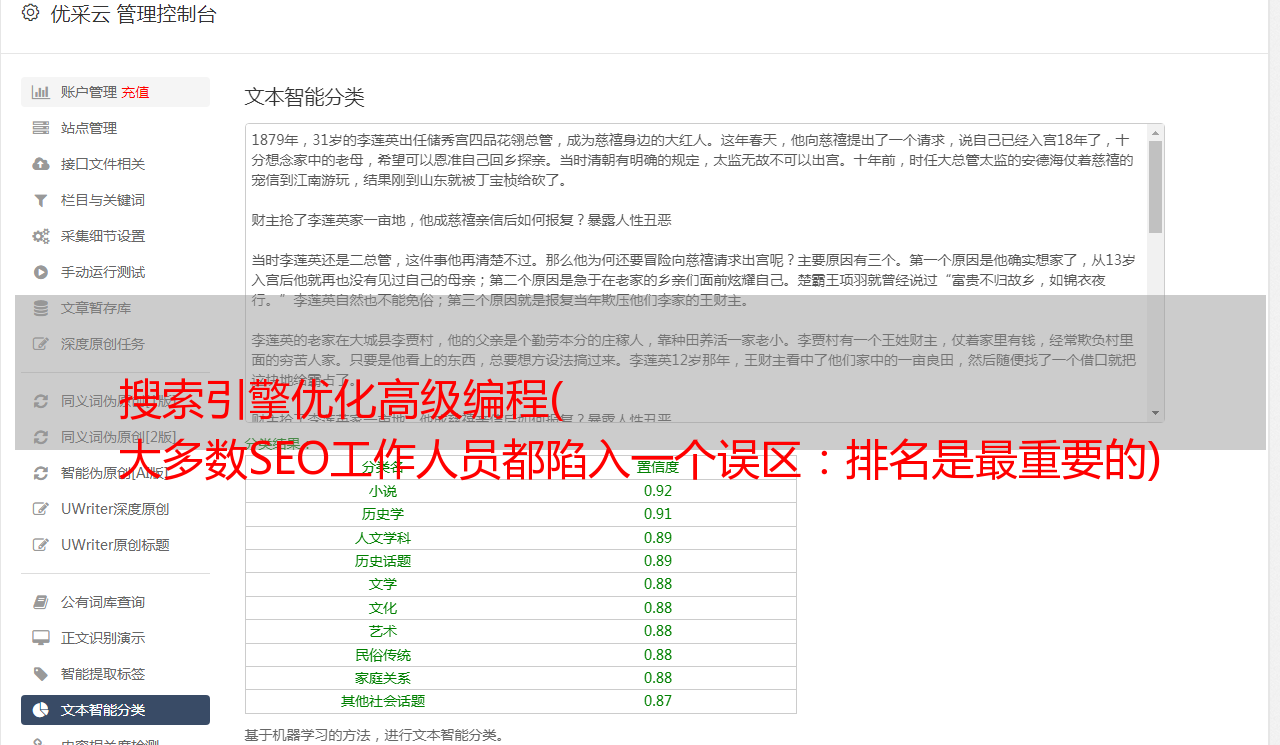Click the play icon for 手动运行测试
1280x745 pixels.
(x=41, y=272)
